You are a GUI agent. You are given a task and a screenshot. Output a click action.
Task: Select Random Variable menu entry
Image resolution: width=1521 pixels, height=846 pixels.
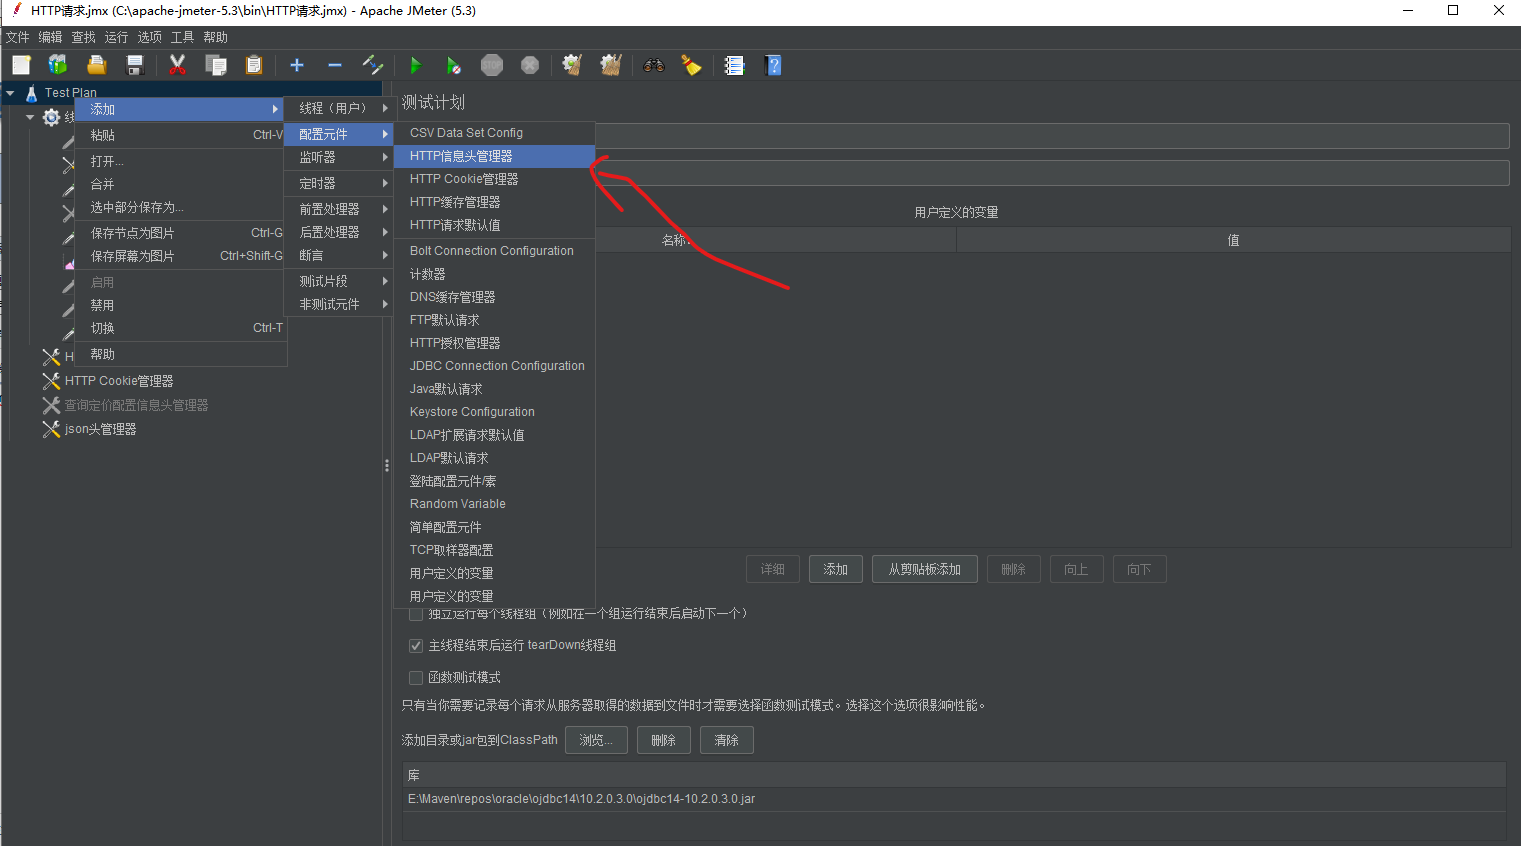point(495,504)
